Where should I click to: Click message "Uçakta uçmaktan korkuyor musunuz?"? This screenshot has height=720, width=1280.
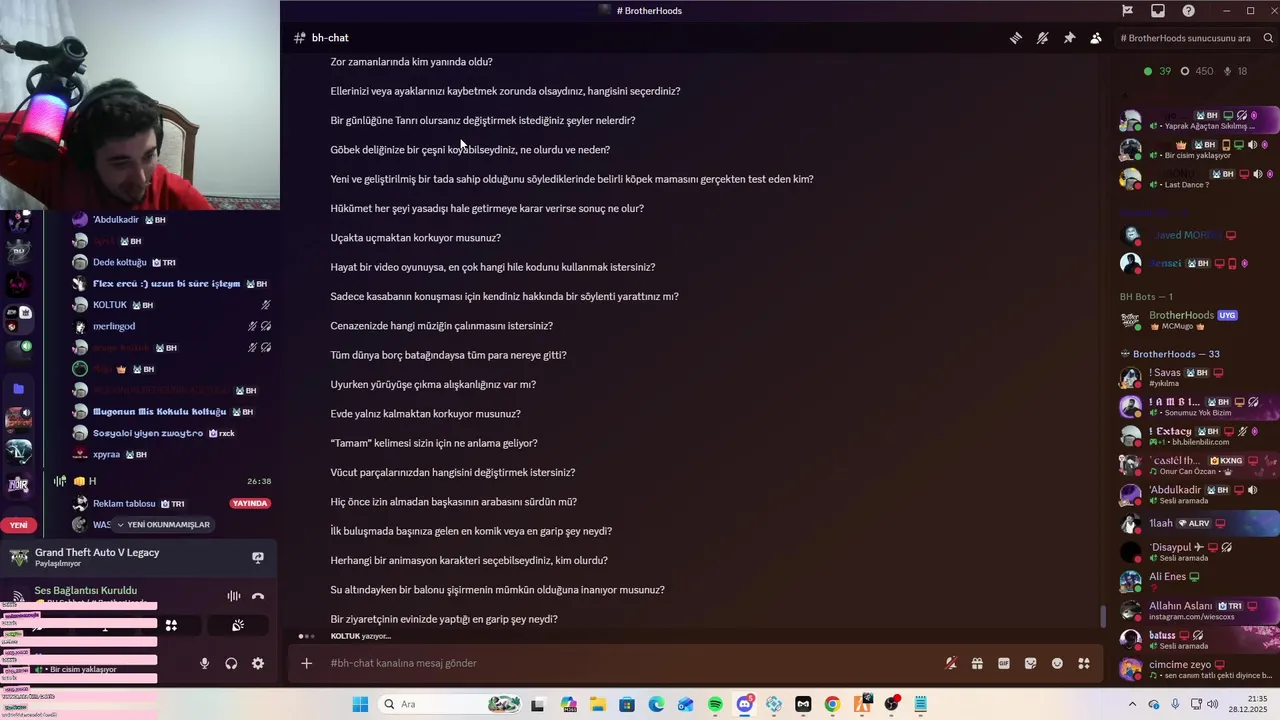(416, 238)
